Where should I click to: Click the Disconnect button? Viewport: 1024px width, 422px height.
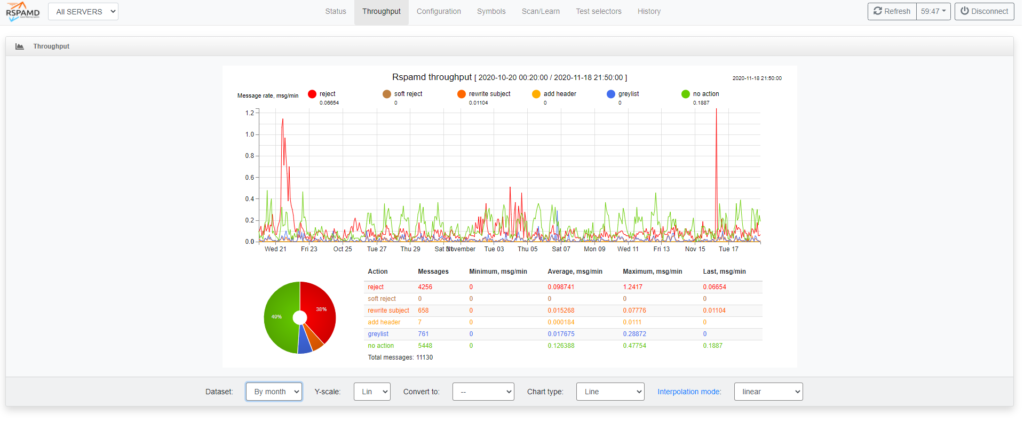[x=984, y=11]
